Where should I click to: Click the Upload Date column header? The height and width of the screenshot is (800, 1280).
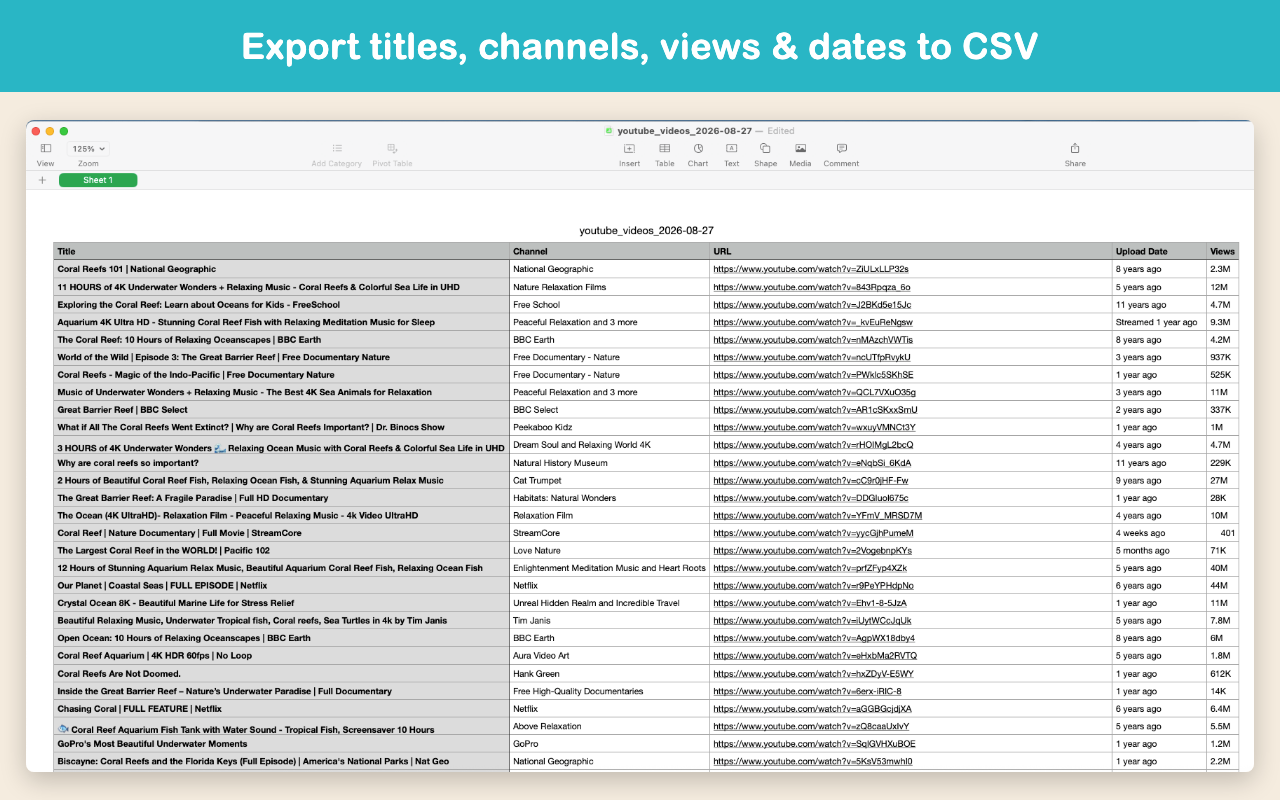pos(1159,251)
